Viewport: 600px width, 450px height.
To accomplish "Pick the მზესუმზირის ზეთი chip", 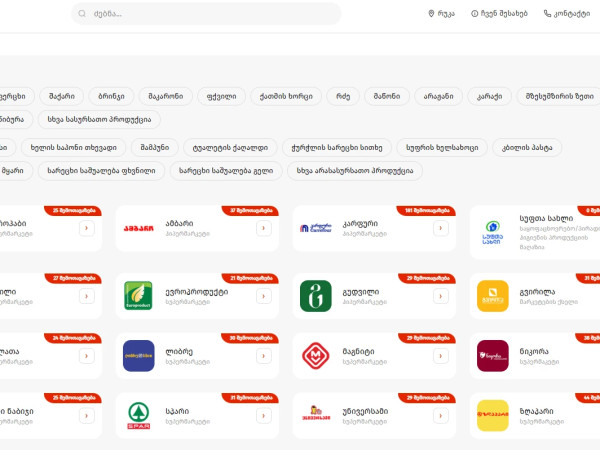I will coord(559,96).
